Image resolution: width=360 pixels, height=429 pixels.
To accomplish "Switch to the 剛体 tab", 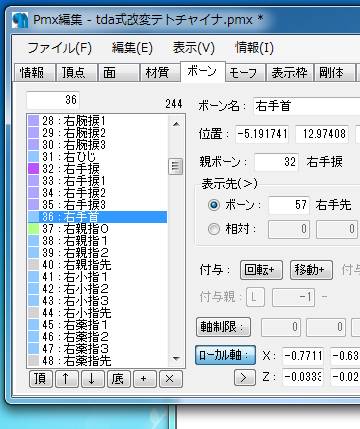I will (334, 72).
